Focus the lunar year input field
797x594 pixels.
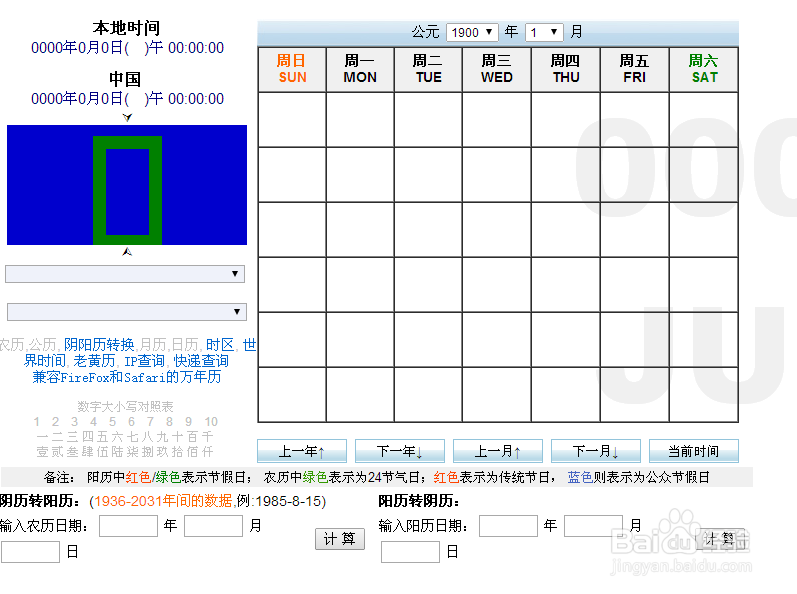click(128, 526)
